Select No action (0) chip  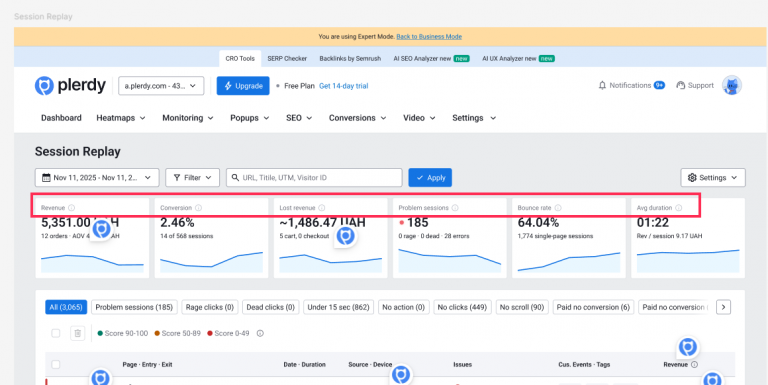click(x=404, y=307)
